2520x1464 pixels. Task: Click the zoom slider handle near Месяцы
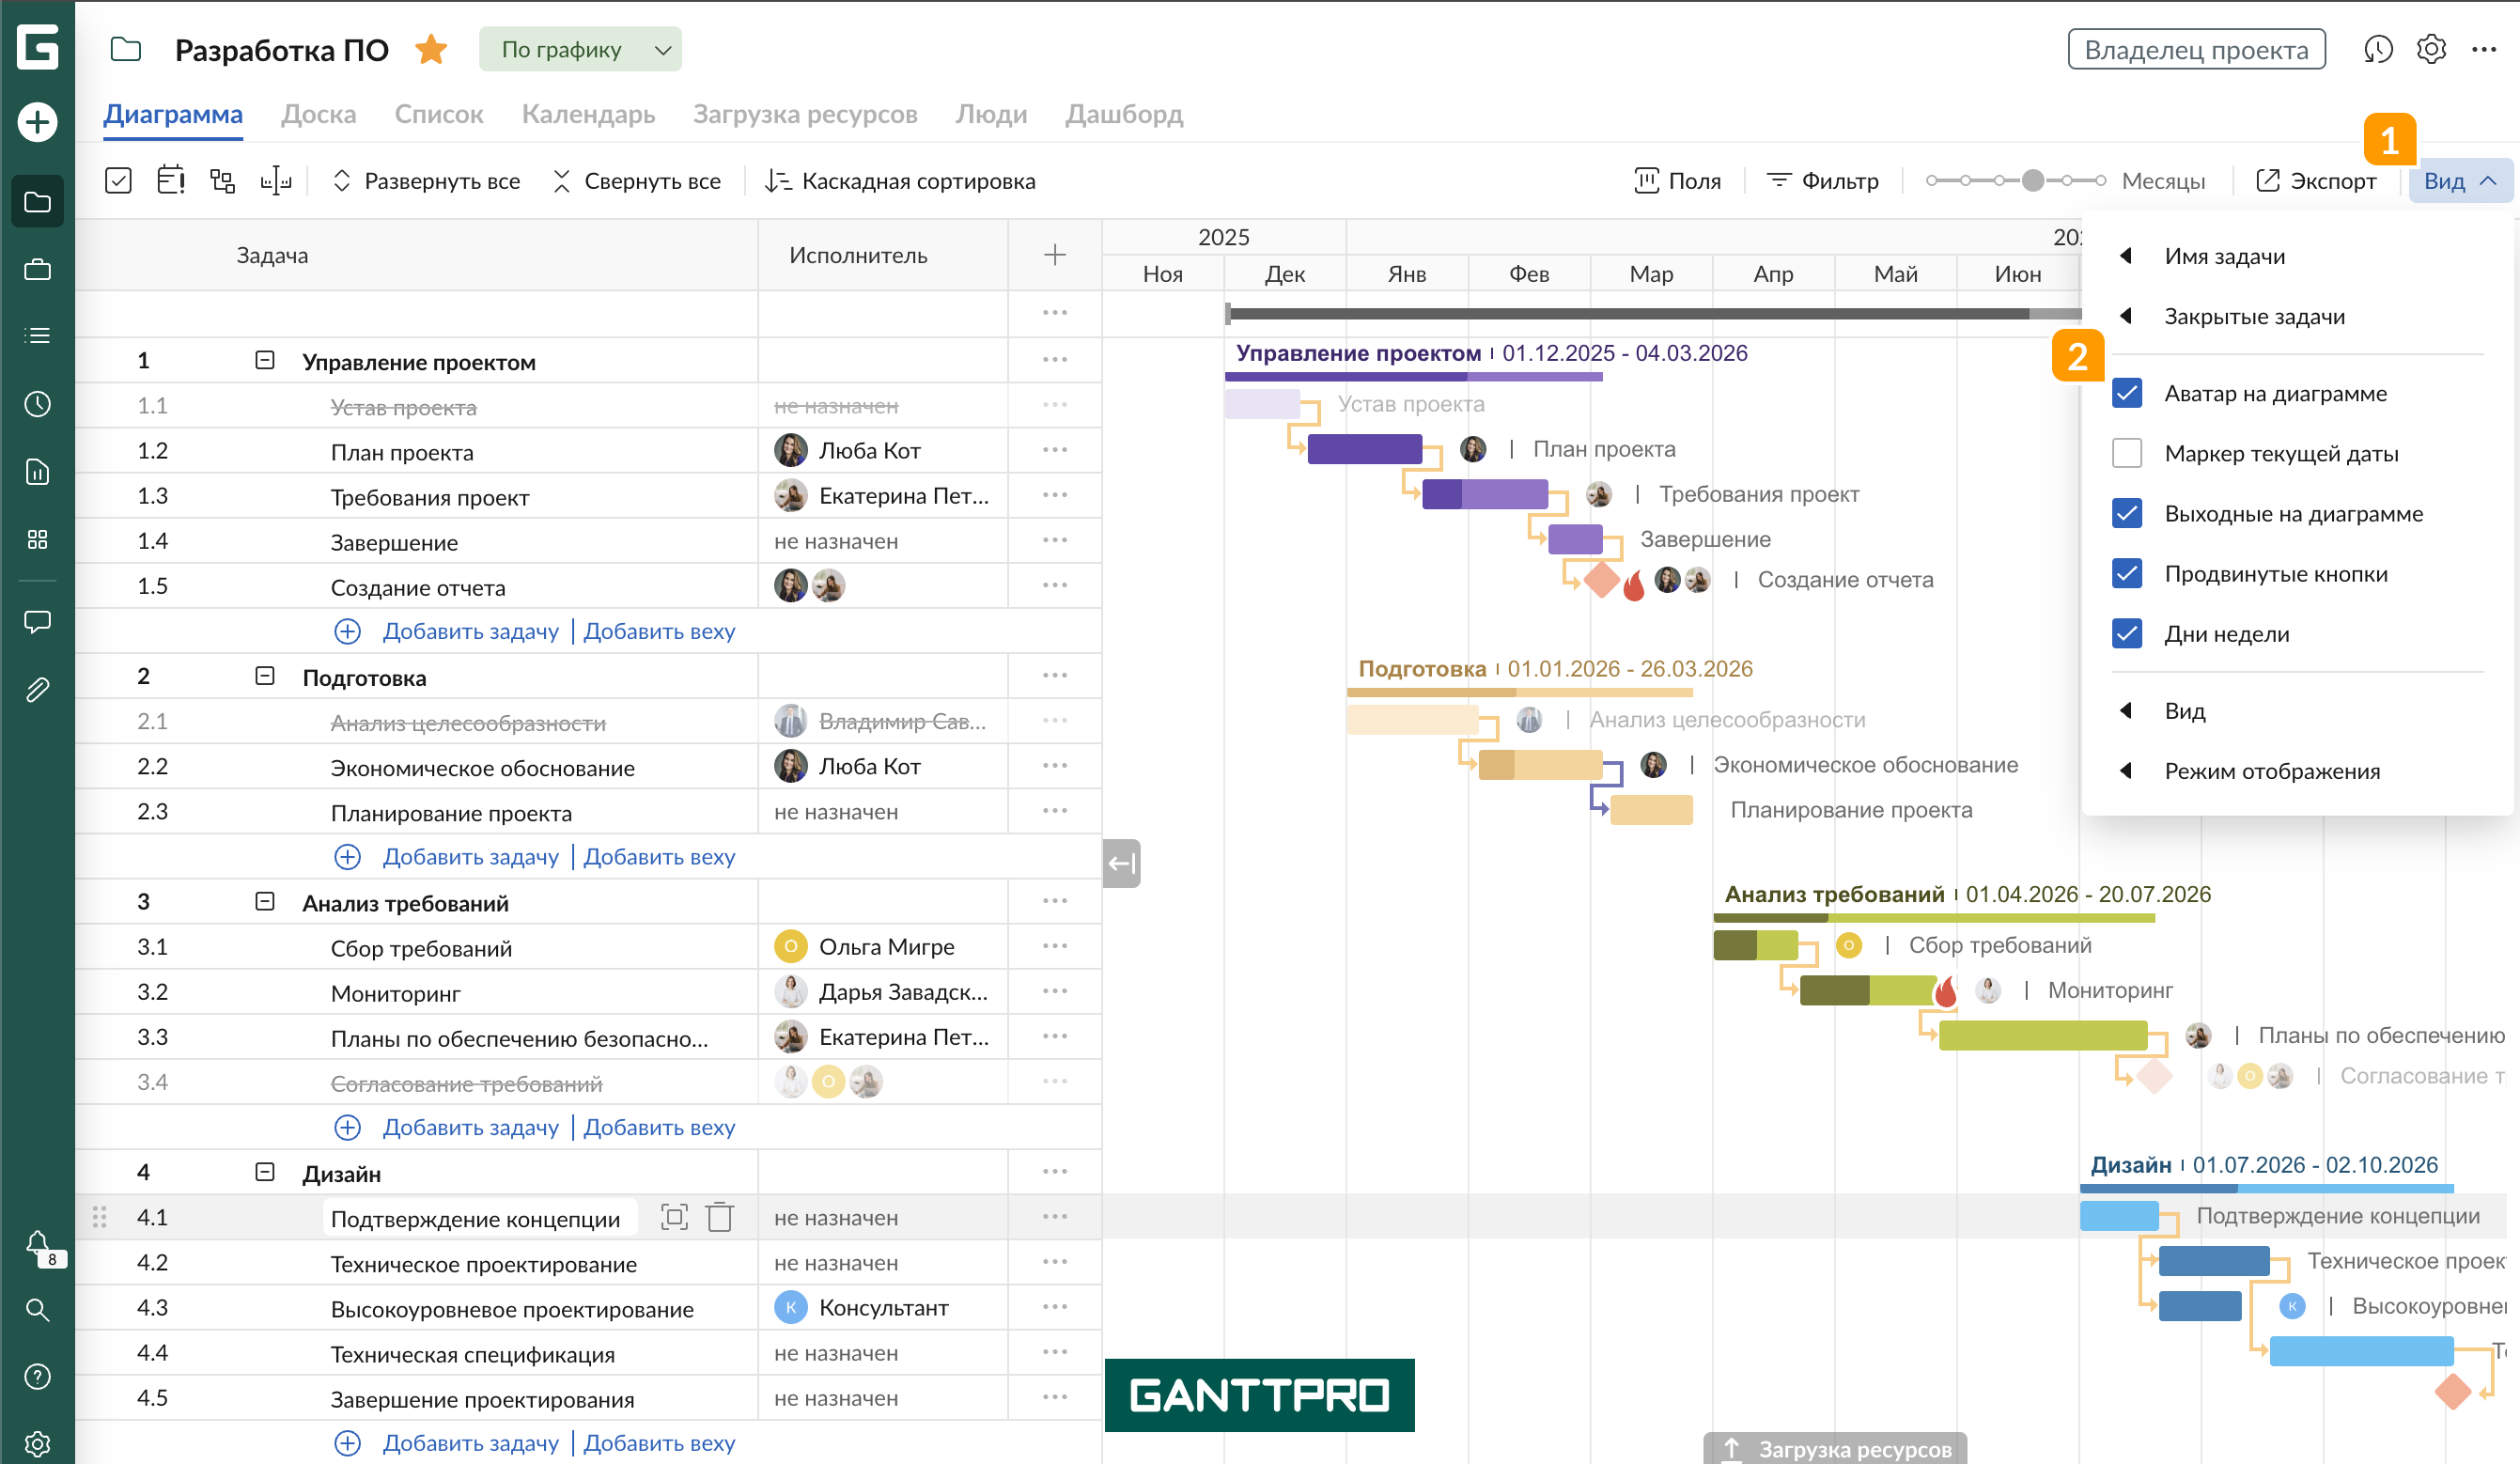[2032, 181]
